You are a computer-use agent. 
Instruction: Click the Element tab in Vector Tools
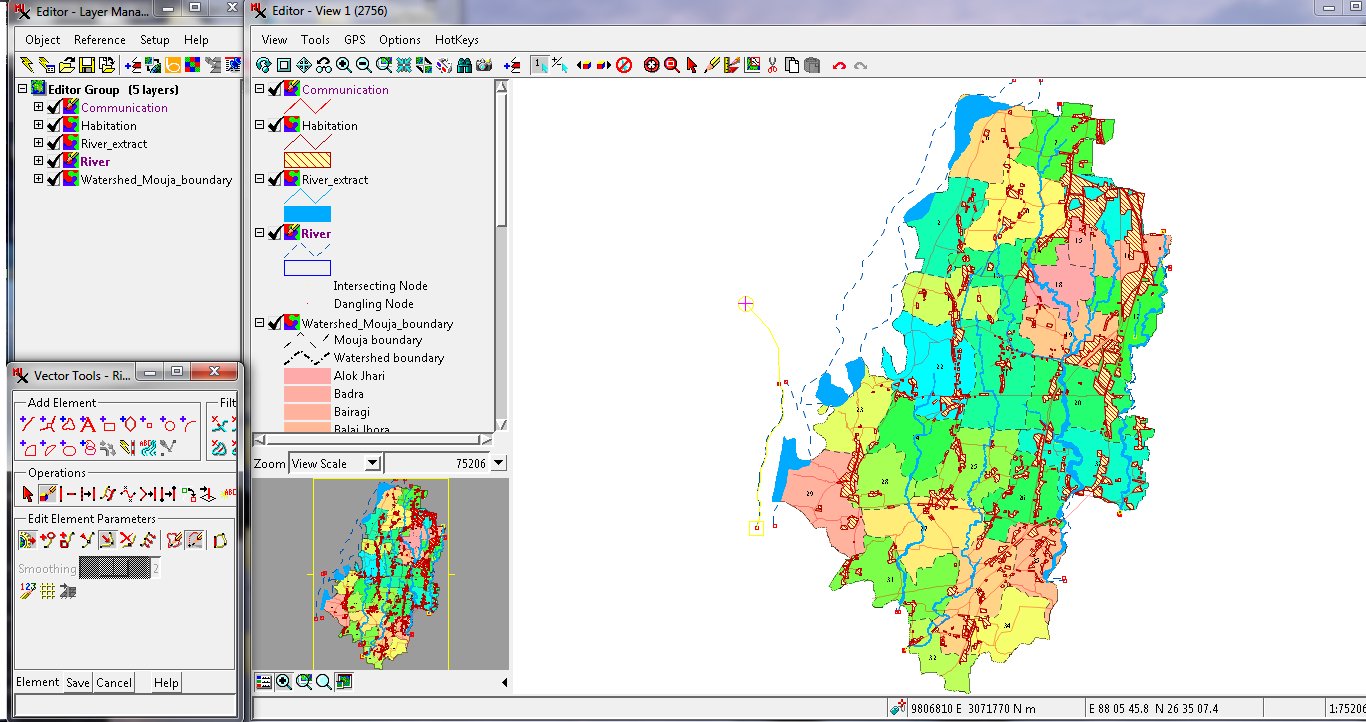tap(38, 682)
